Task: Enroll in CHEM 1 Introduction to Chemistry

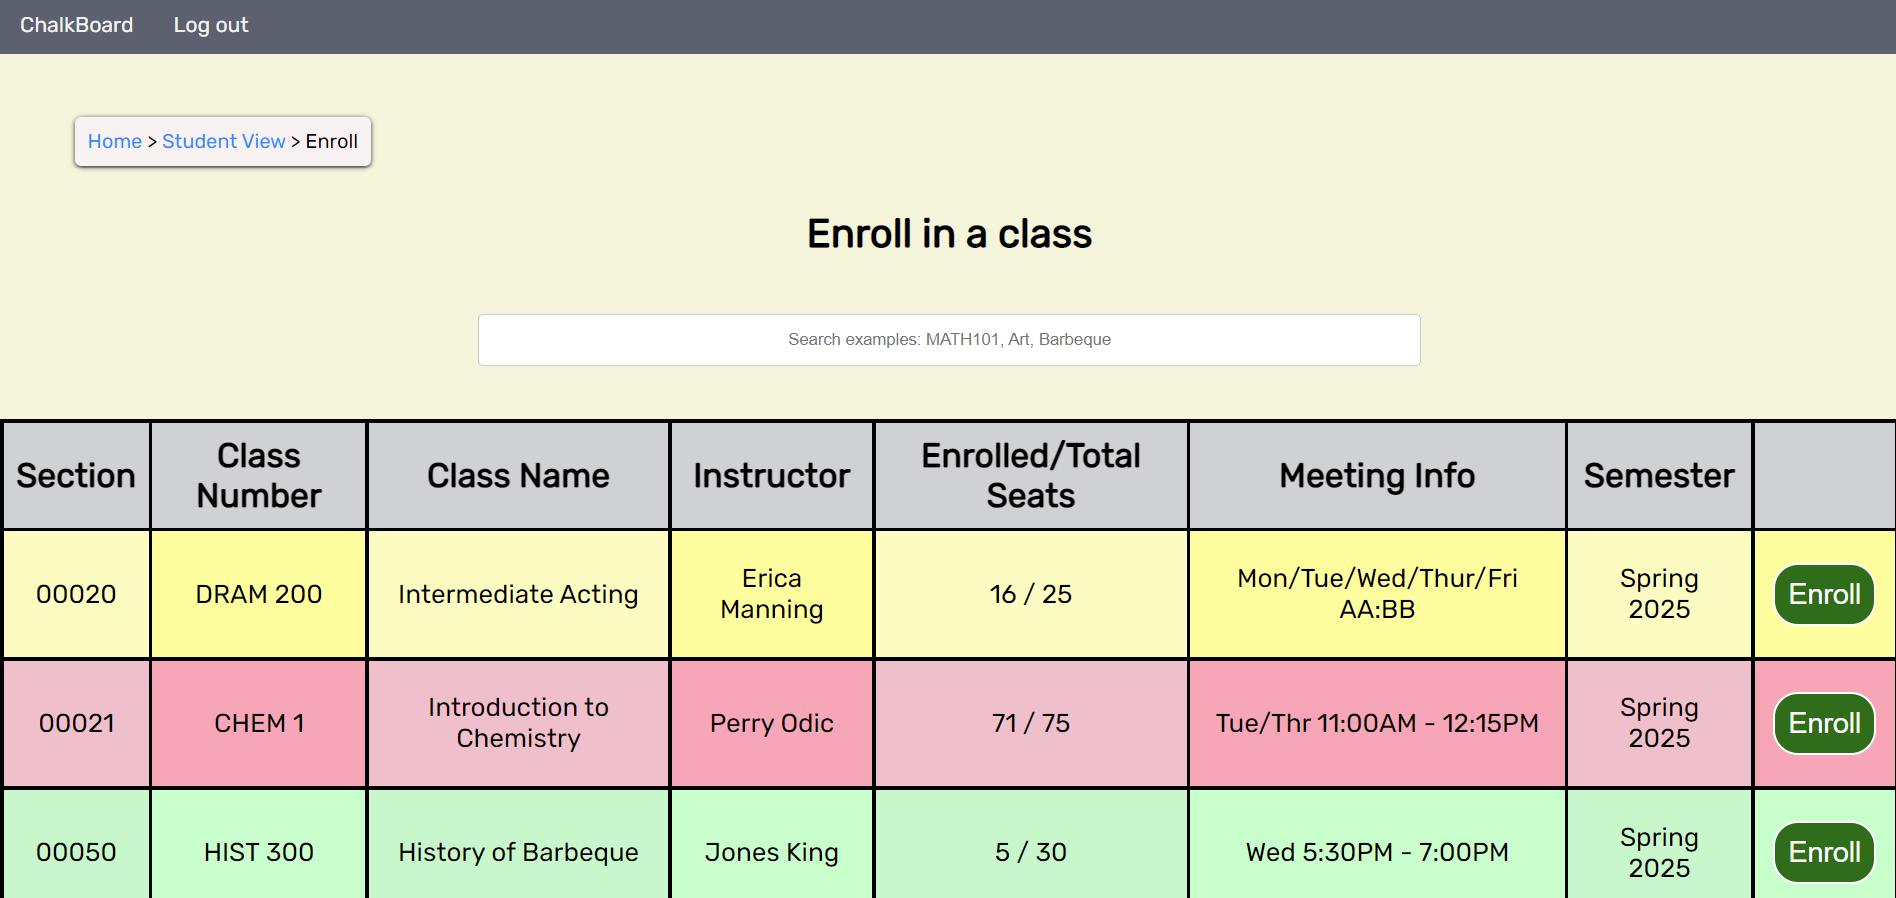Action: pos(1823,723)
